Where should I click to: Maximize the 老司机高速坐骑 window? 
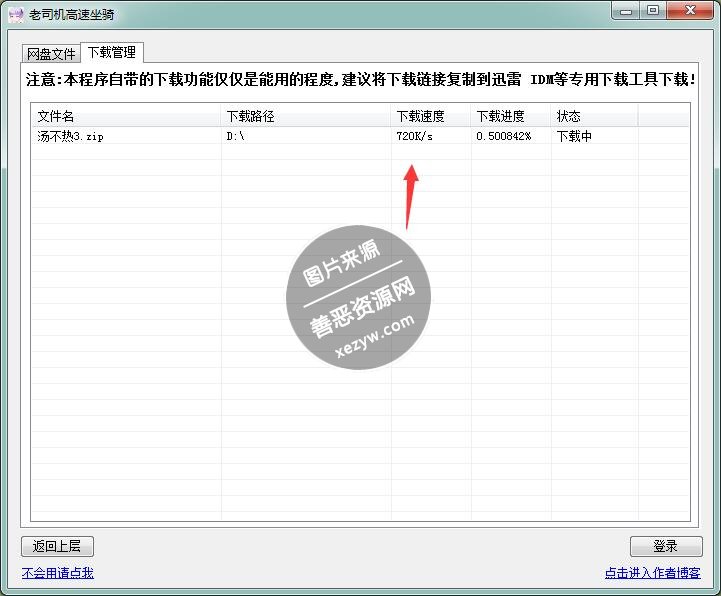[x=652, y=11]
